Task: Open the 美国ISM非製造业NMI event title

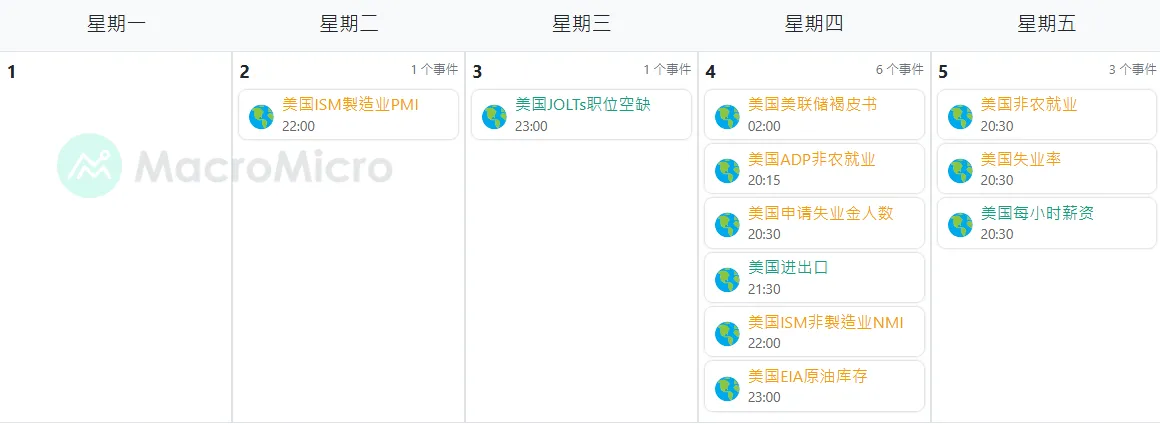Action: pos(825,322)
